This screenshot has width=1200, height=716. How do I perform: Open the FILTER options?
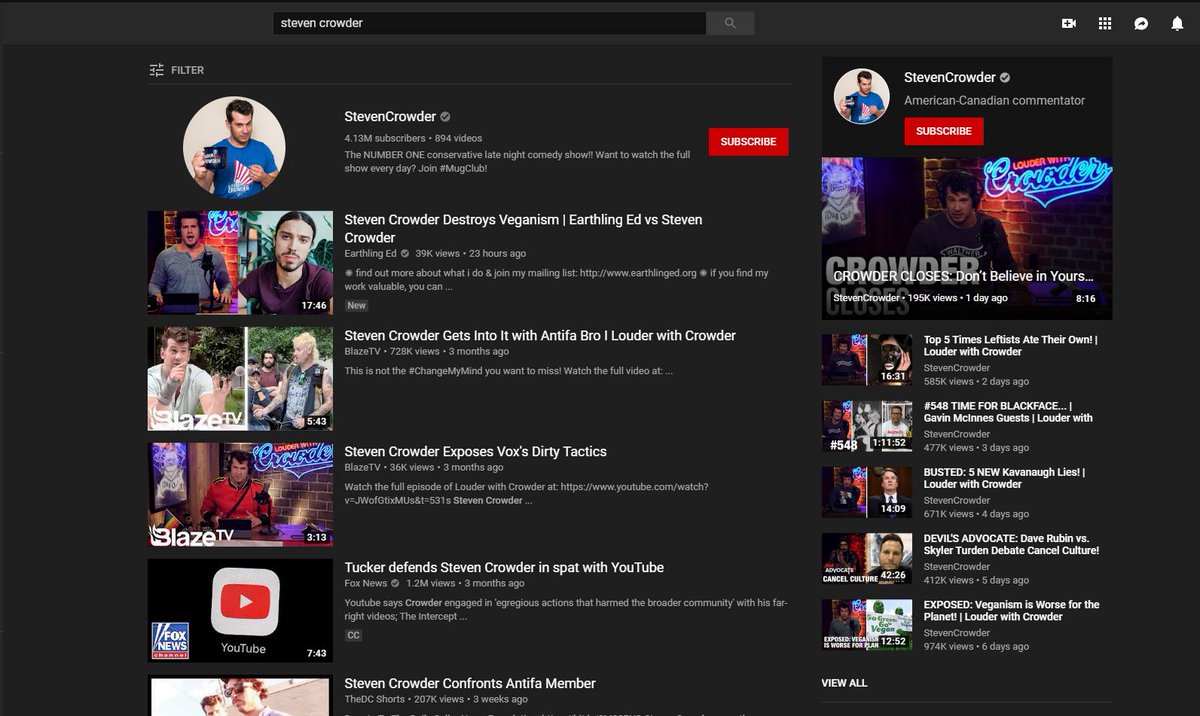(x=177, y=70)
